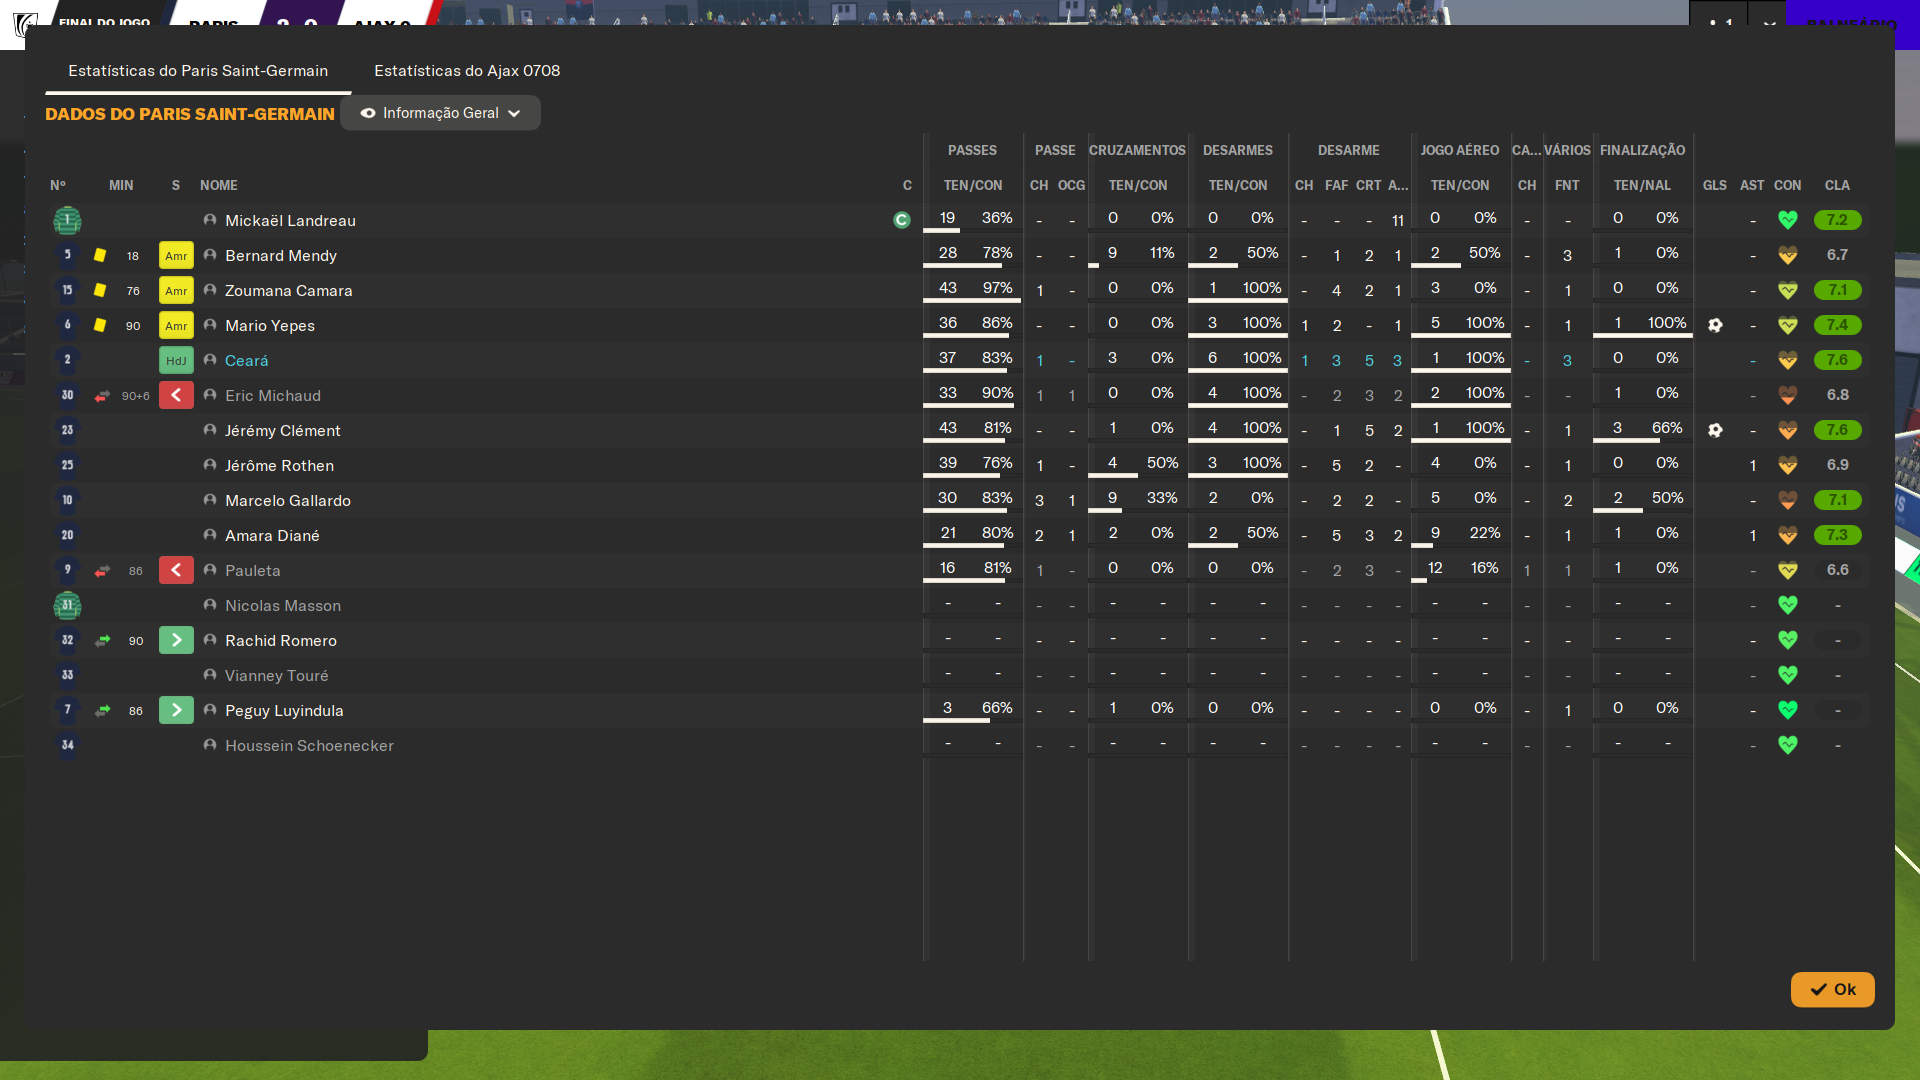
Task: Click the eye icon beside Informação Geral
Action: click(368, 113)
